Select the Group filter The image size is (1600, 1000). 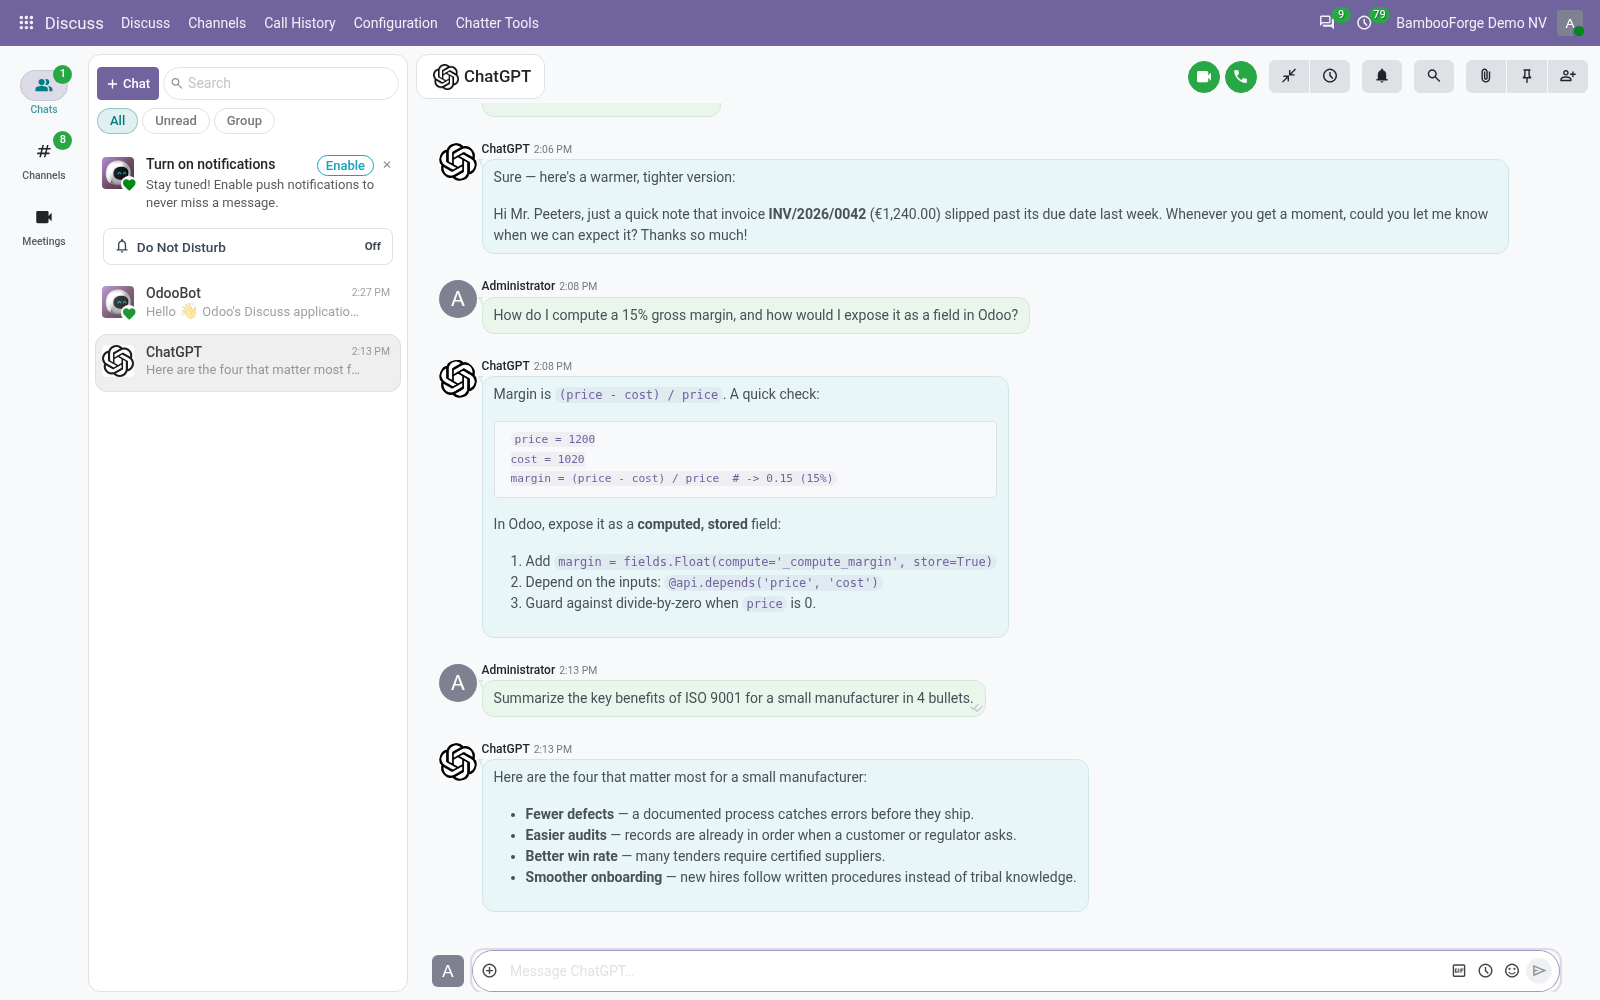tap(244, 121)
